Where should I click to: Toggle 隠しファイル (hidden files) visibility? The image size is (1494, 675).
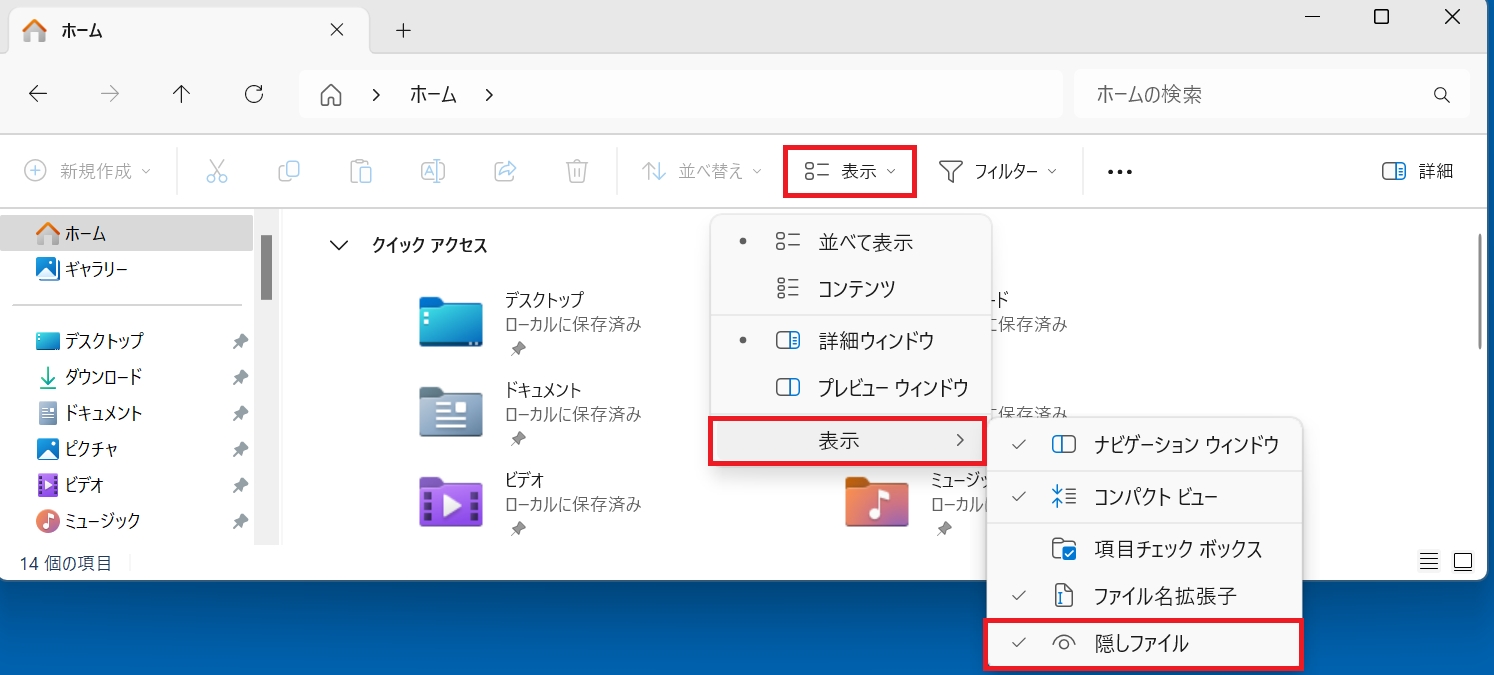pos(1143,643)
